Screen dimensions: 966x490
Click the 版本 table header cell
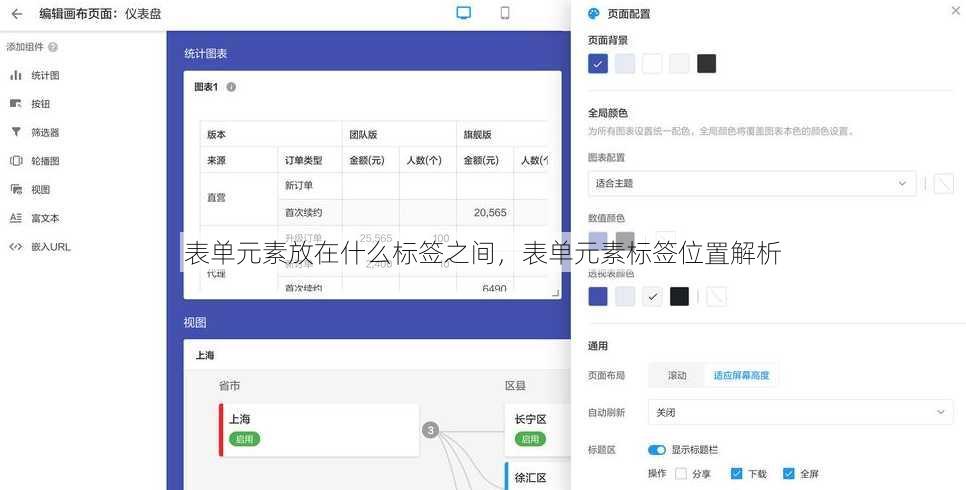(x=271, y=134)
